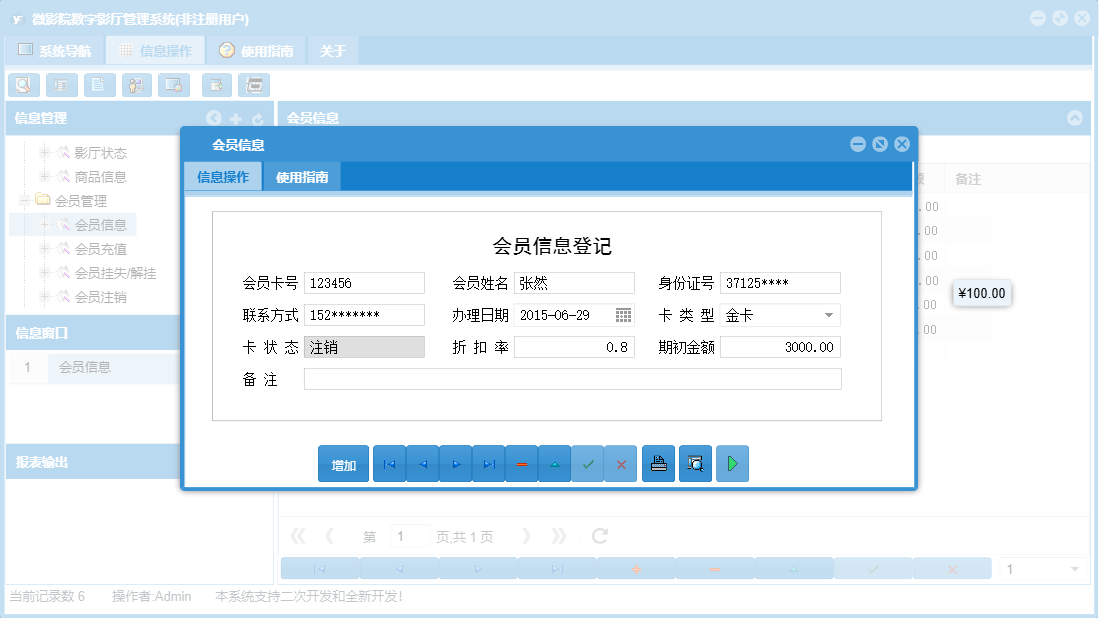Delete the current record with red minus icon
Viewport: 1099px width, 618px height.
tap(521, 463)
